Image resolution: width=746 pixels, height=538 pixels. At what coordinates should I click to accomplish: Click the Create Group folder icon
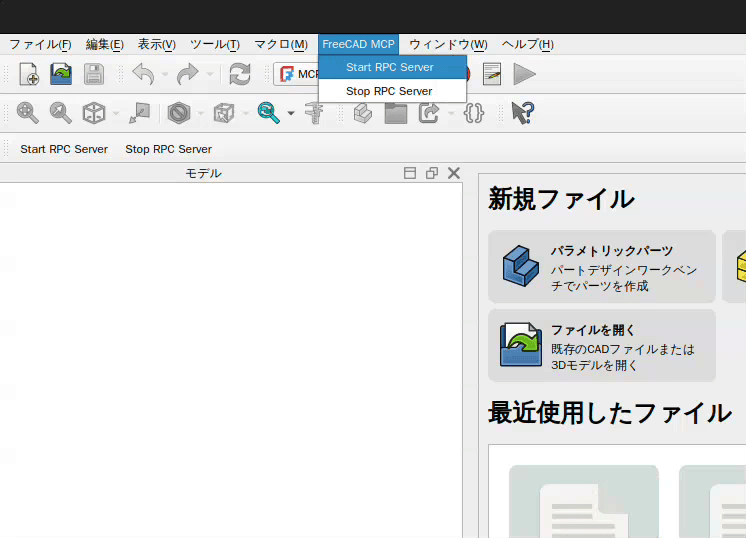[x=396, y=113]
